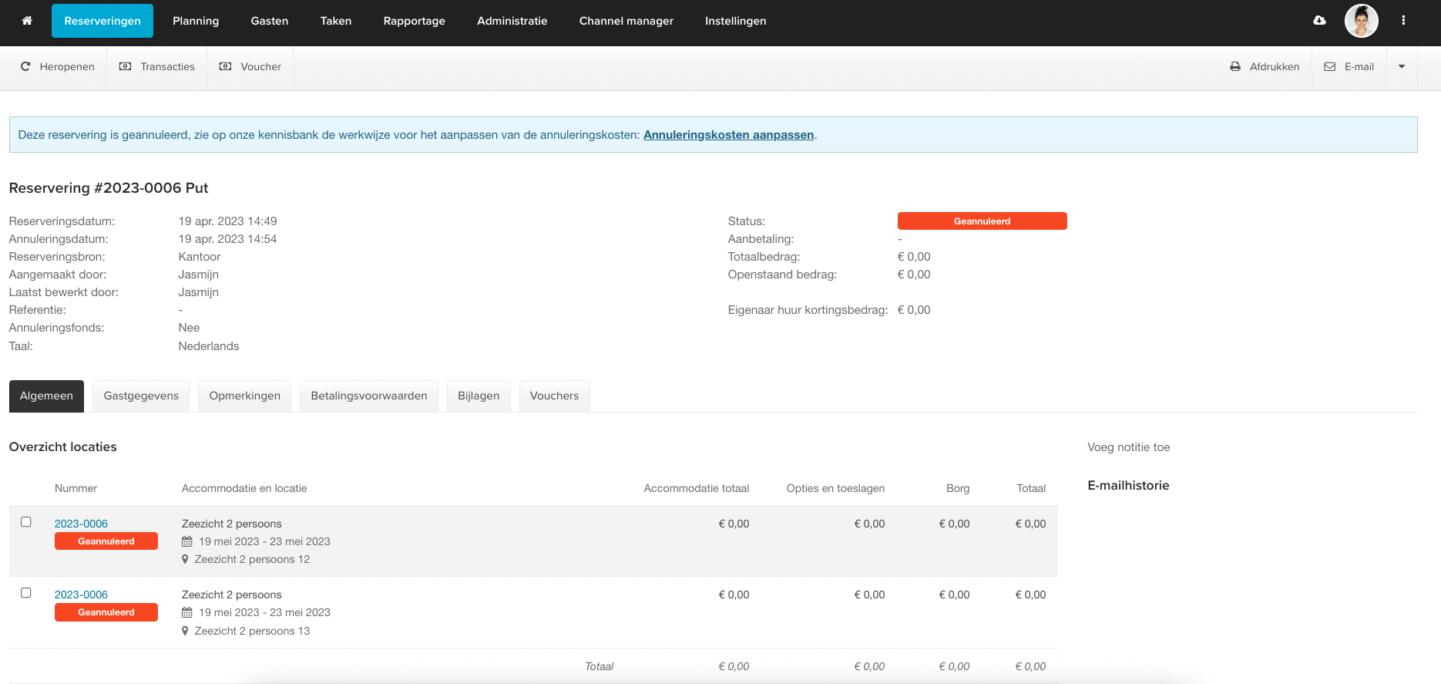Switch to the Betalingsvoorwaarden tab
The height and width of the screenshot is (684, 1441).
pyautogui.click(x=368, y=396)
